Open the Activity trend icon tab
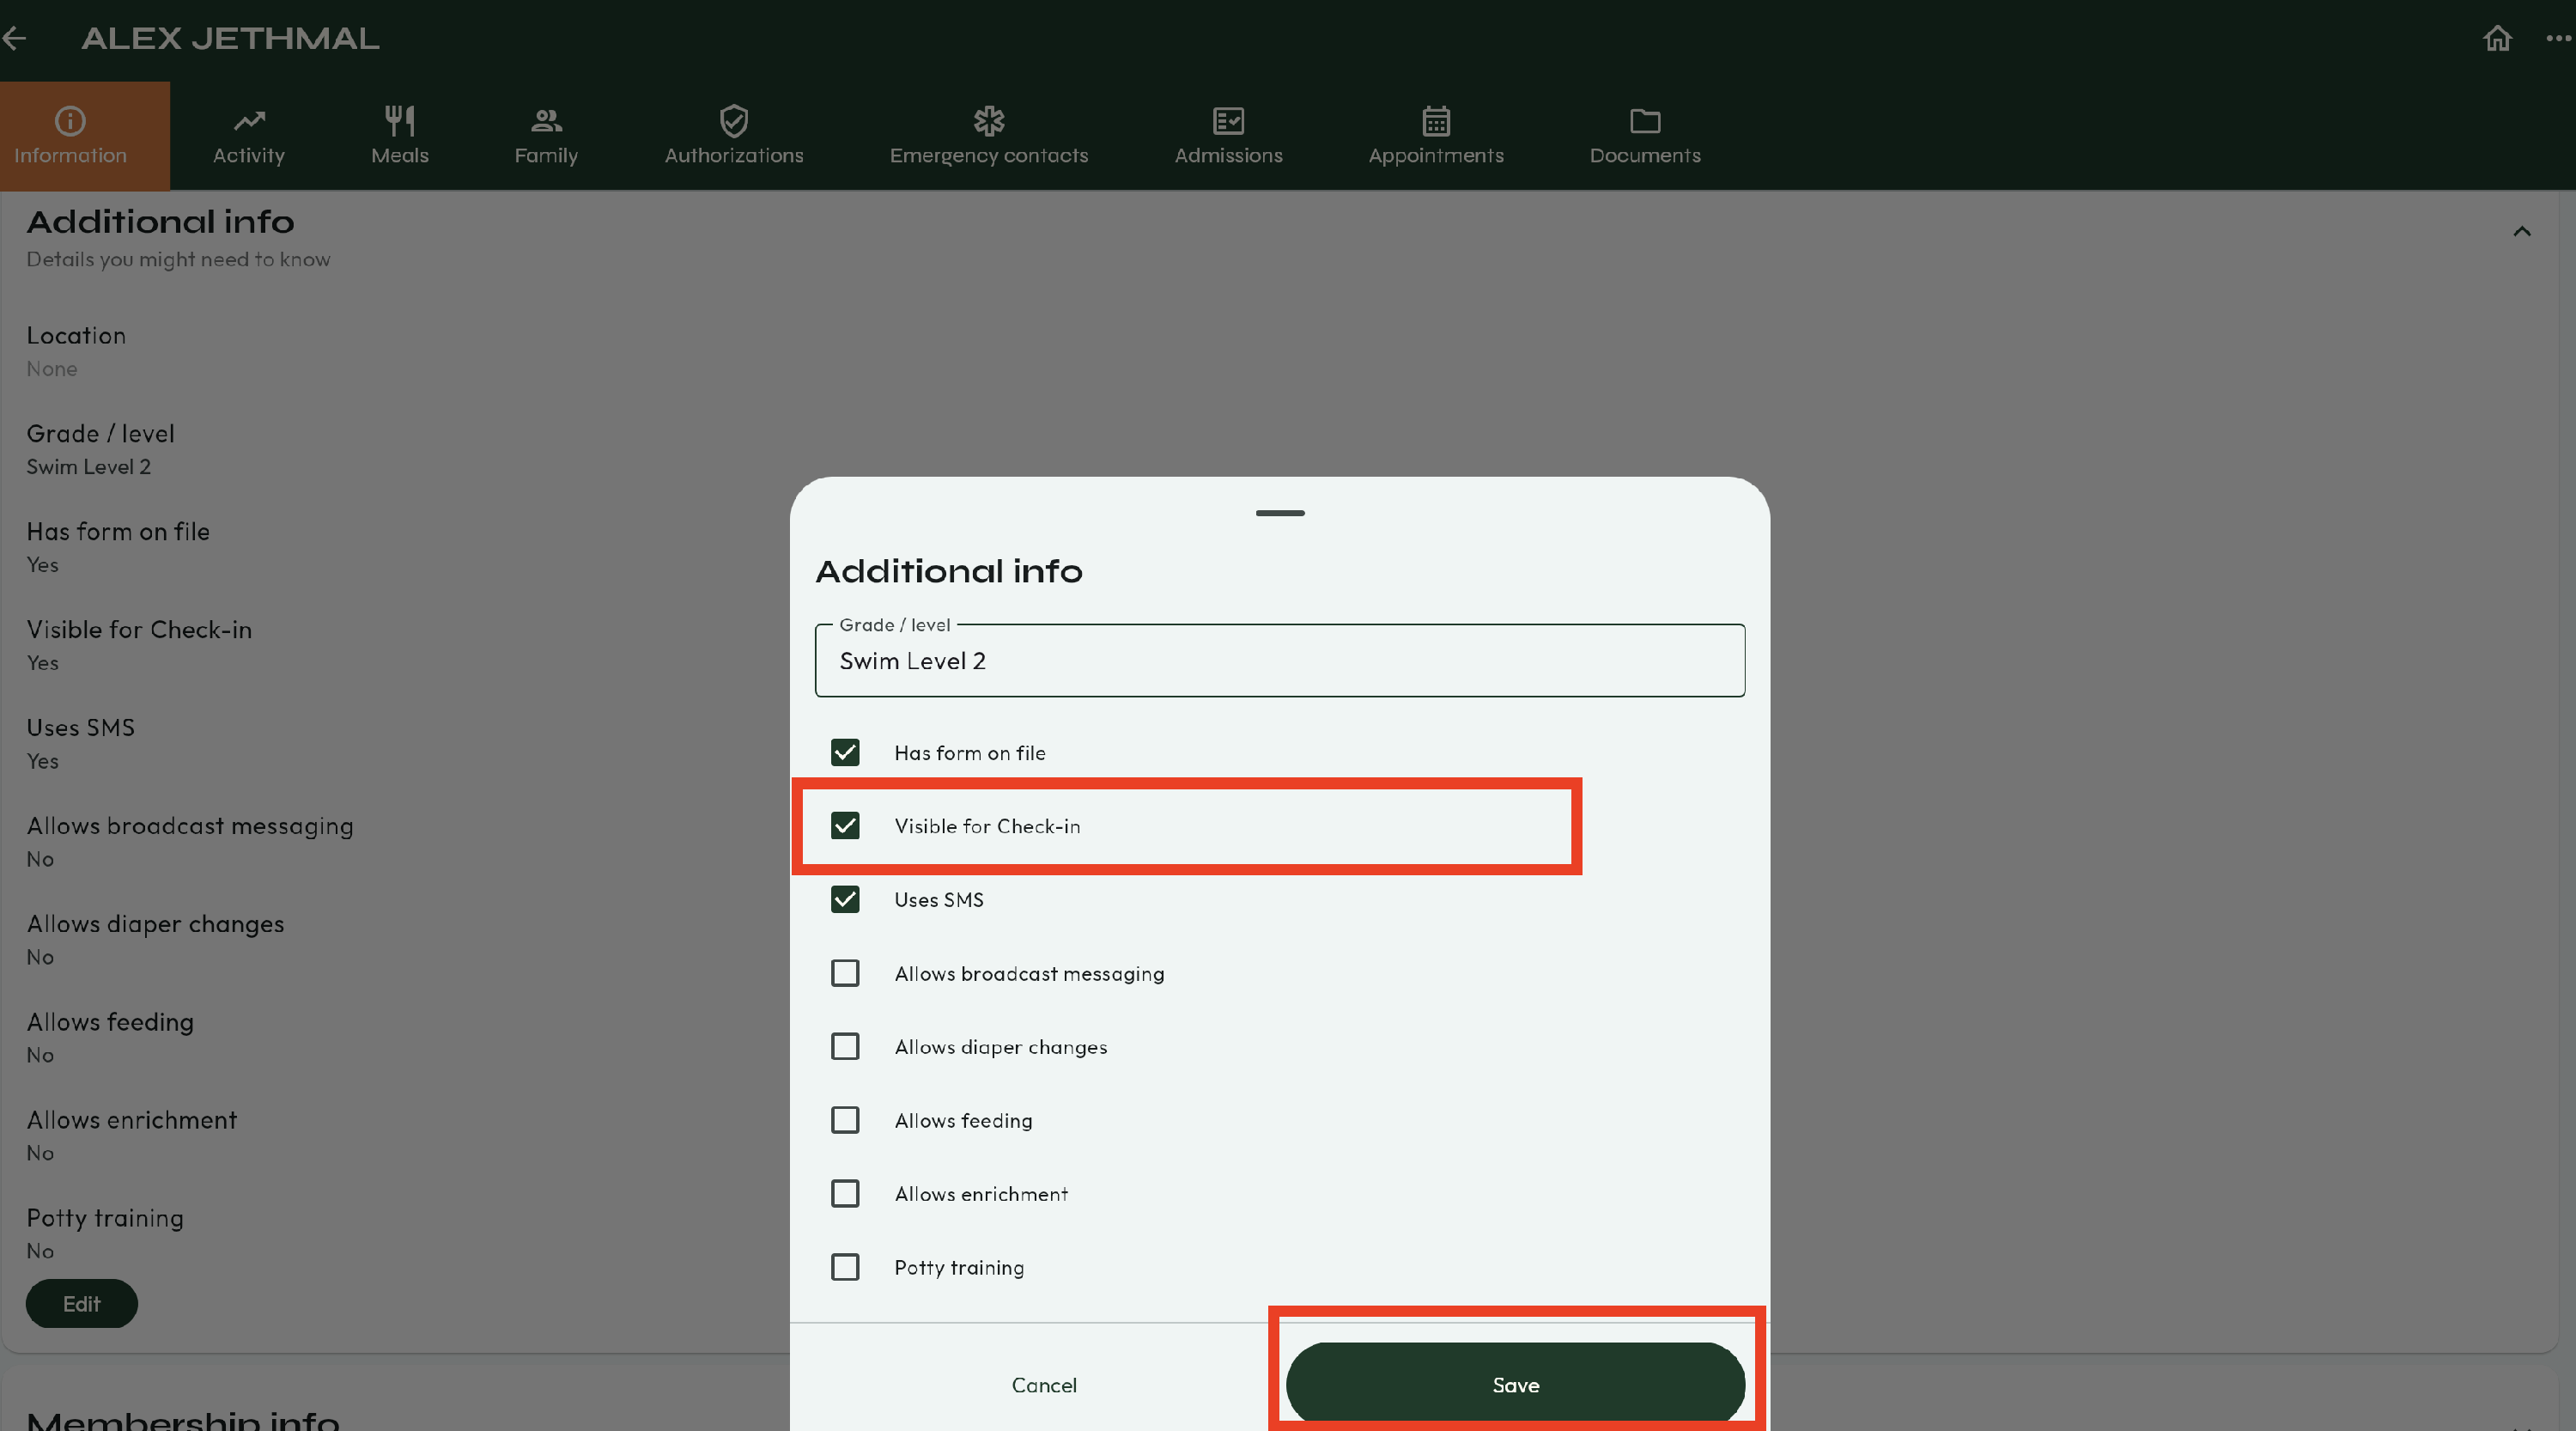The image size is (2576, 1431). point(248,135)
